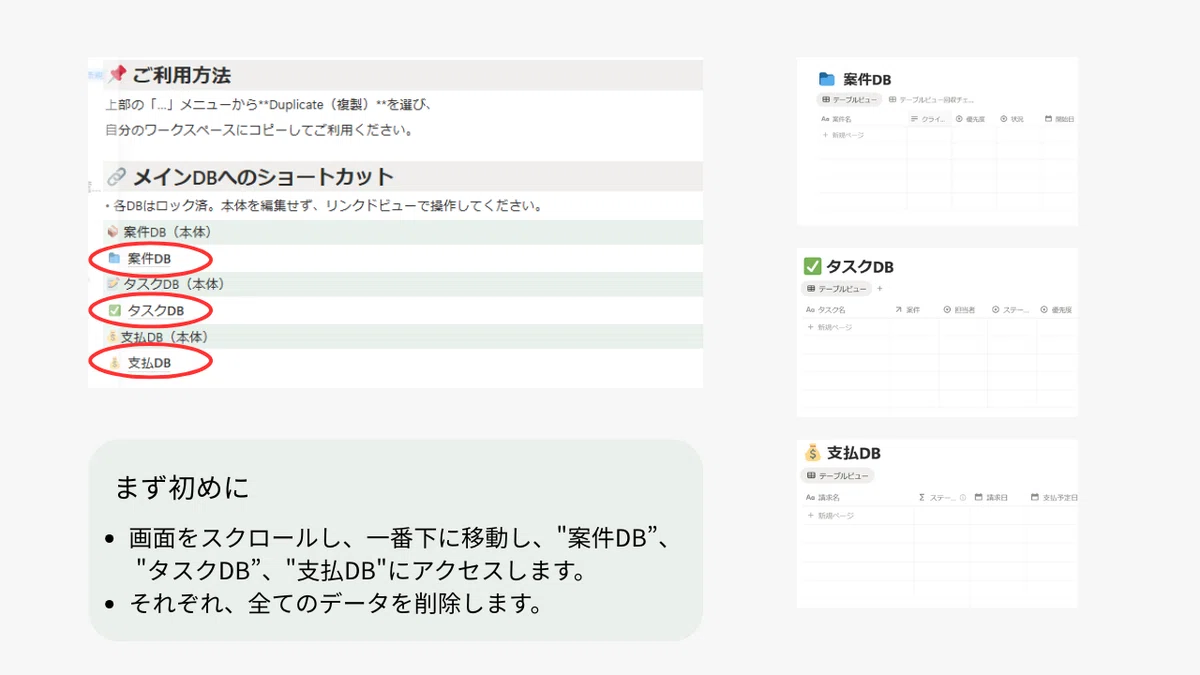Click the 請求名 column header
Screen dimensions: 1200x675
(x=823, y=497)
